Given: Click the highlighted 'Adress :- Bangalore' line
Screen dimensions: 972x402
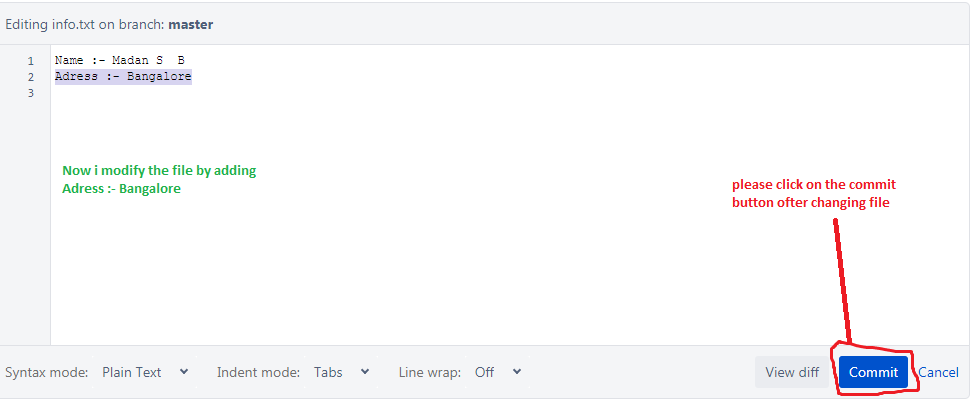Looking at the screenshot, I should point(123,77).
